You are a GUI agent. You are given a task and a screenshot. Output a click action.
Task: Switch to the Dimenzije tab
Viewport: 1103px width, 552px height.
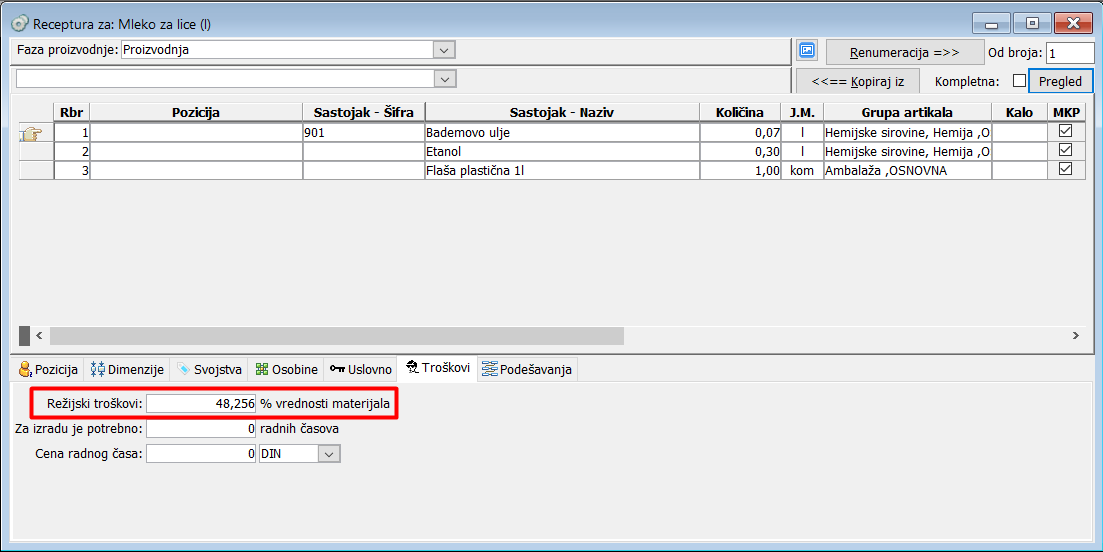pyautogui.click(x=127, y=369)
